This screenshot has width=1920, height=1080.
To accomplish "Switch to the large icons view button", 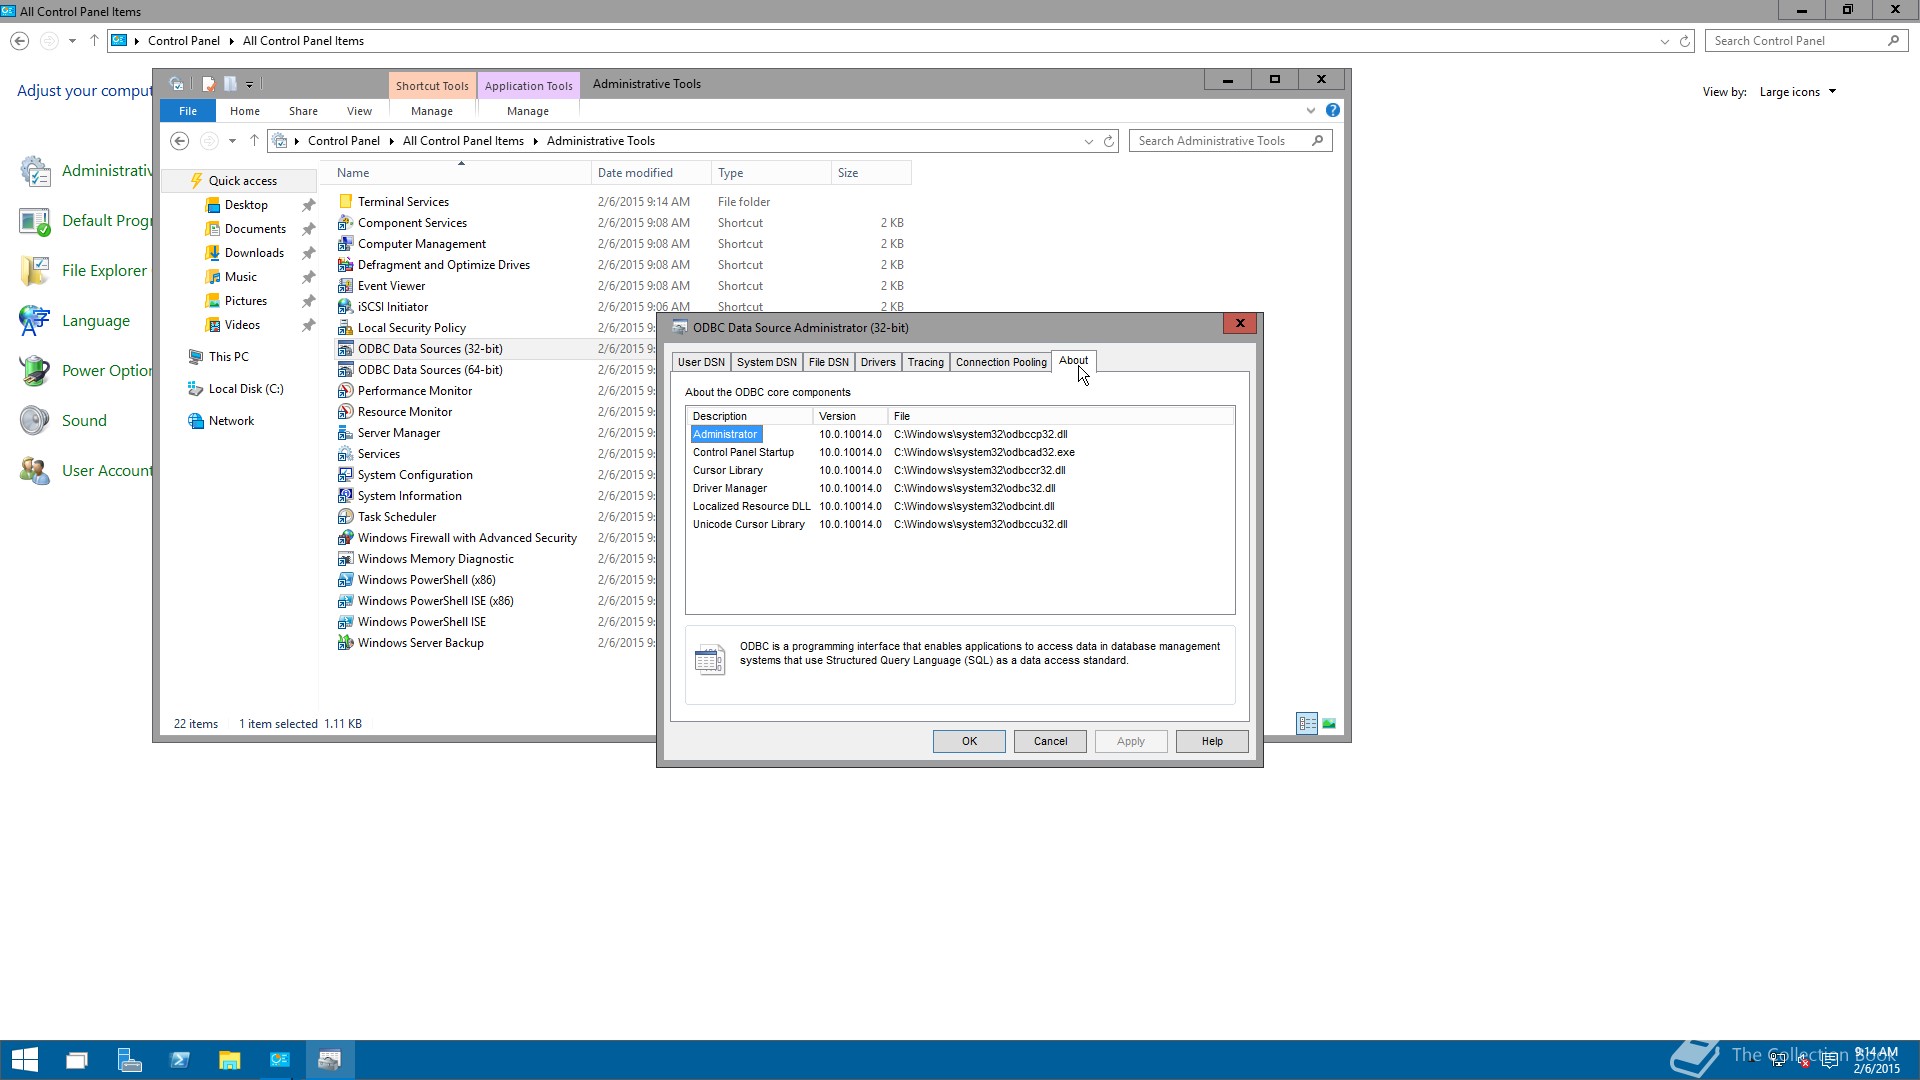I will [x=1329, y=723].
